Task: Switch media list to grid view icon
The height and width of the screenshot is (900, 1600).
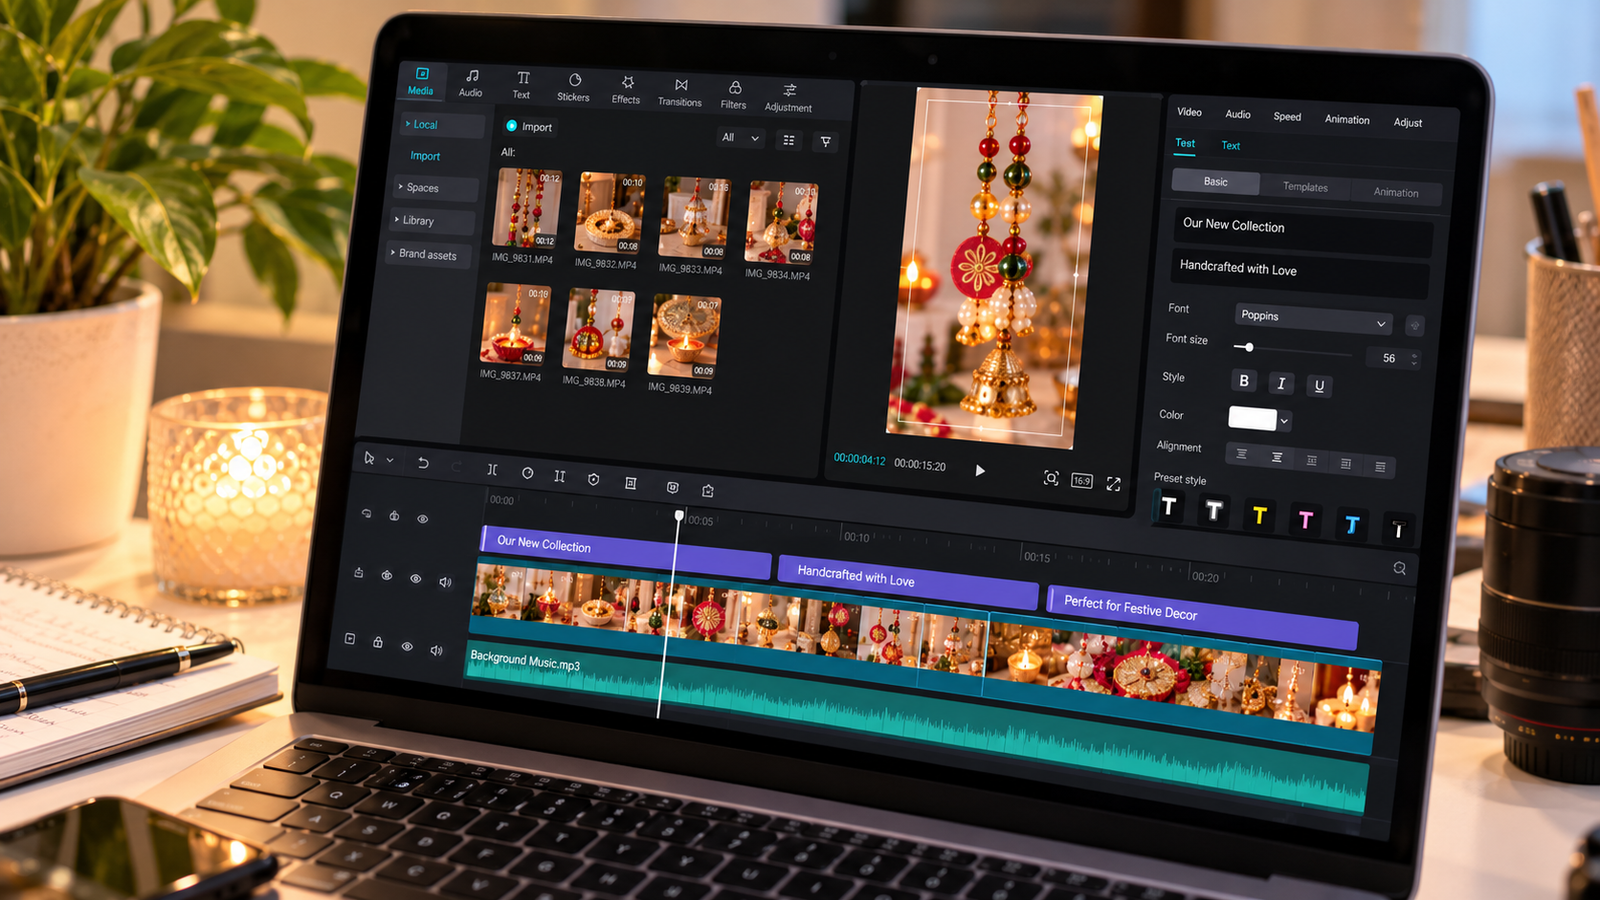Action: point(789,140)
